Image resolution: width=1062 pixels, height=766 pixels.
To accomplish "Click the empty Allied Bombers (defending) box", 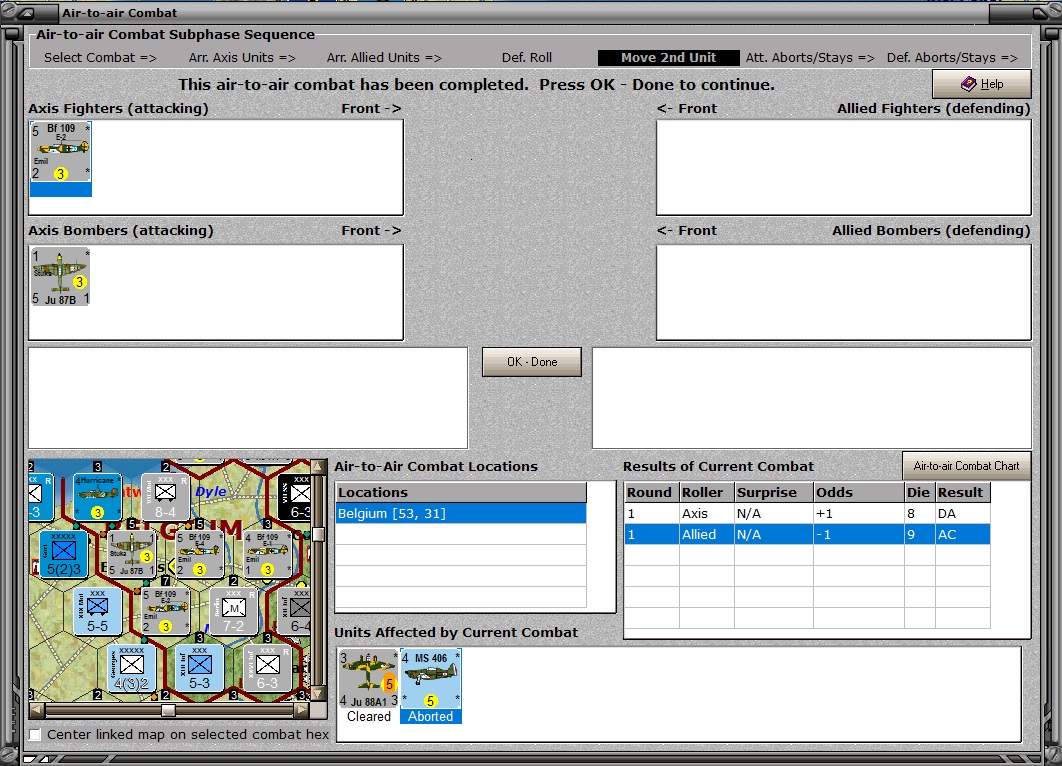I will coord(844,292).
